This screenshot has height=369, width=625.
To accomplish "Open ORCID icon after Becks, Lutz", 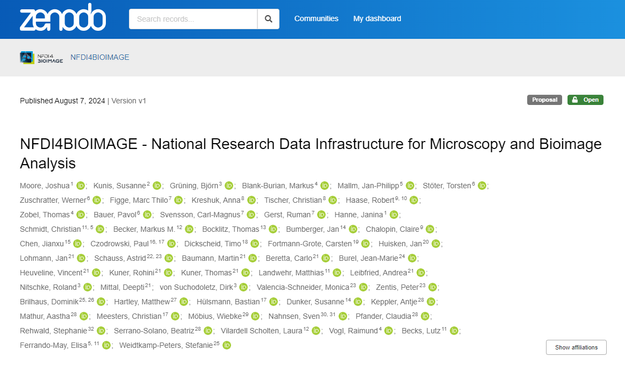I will coord(454,331).
